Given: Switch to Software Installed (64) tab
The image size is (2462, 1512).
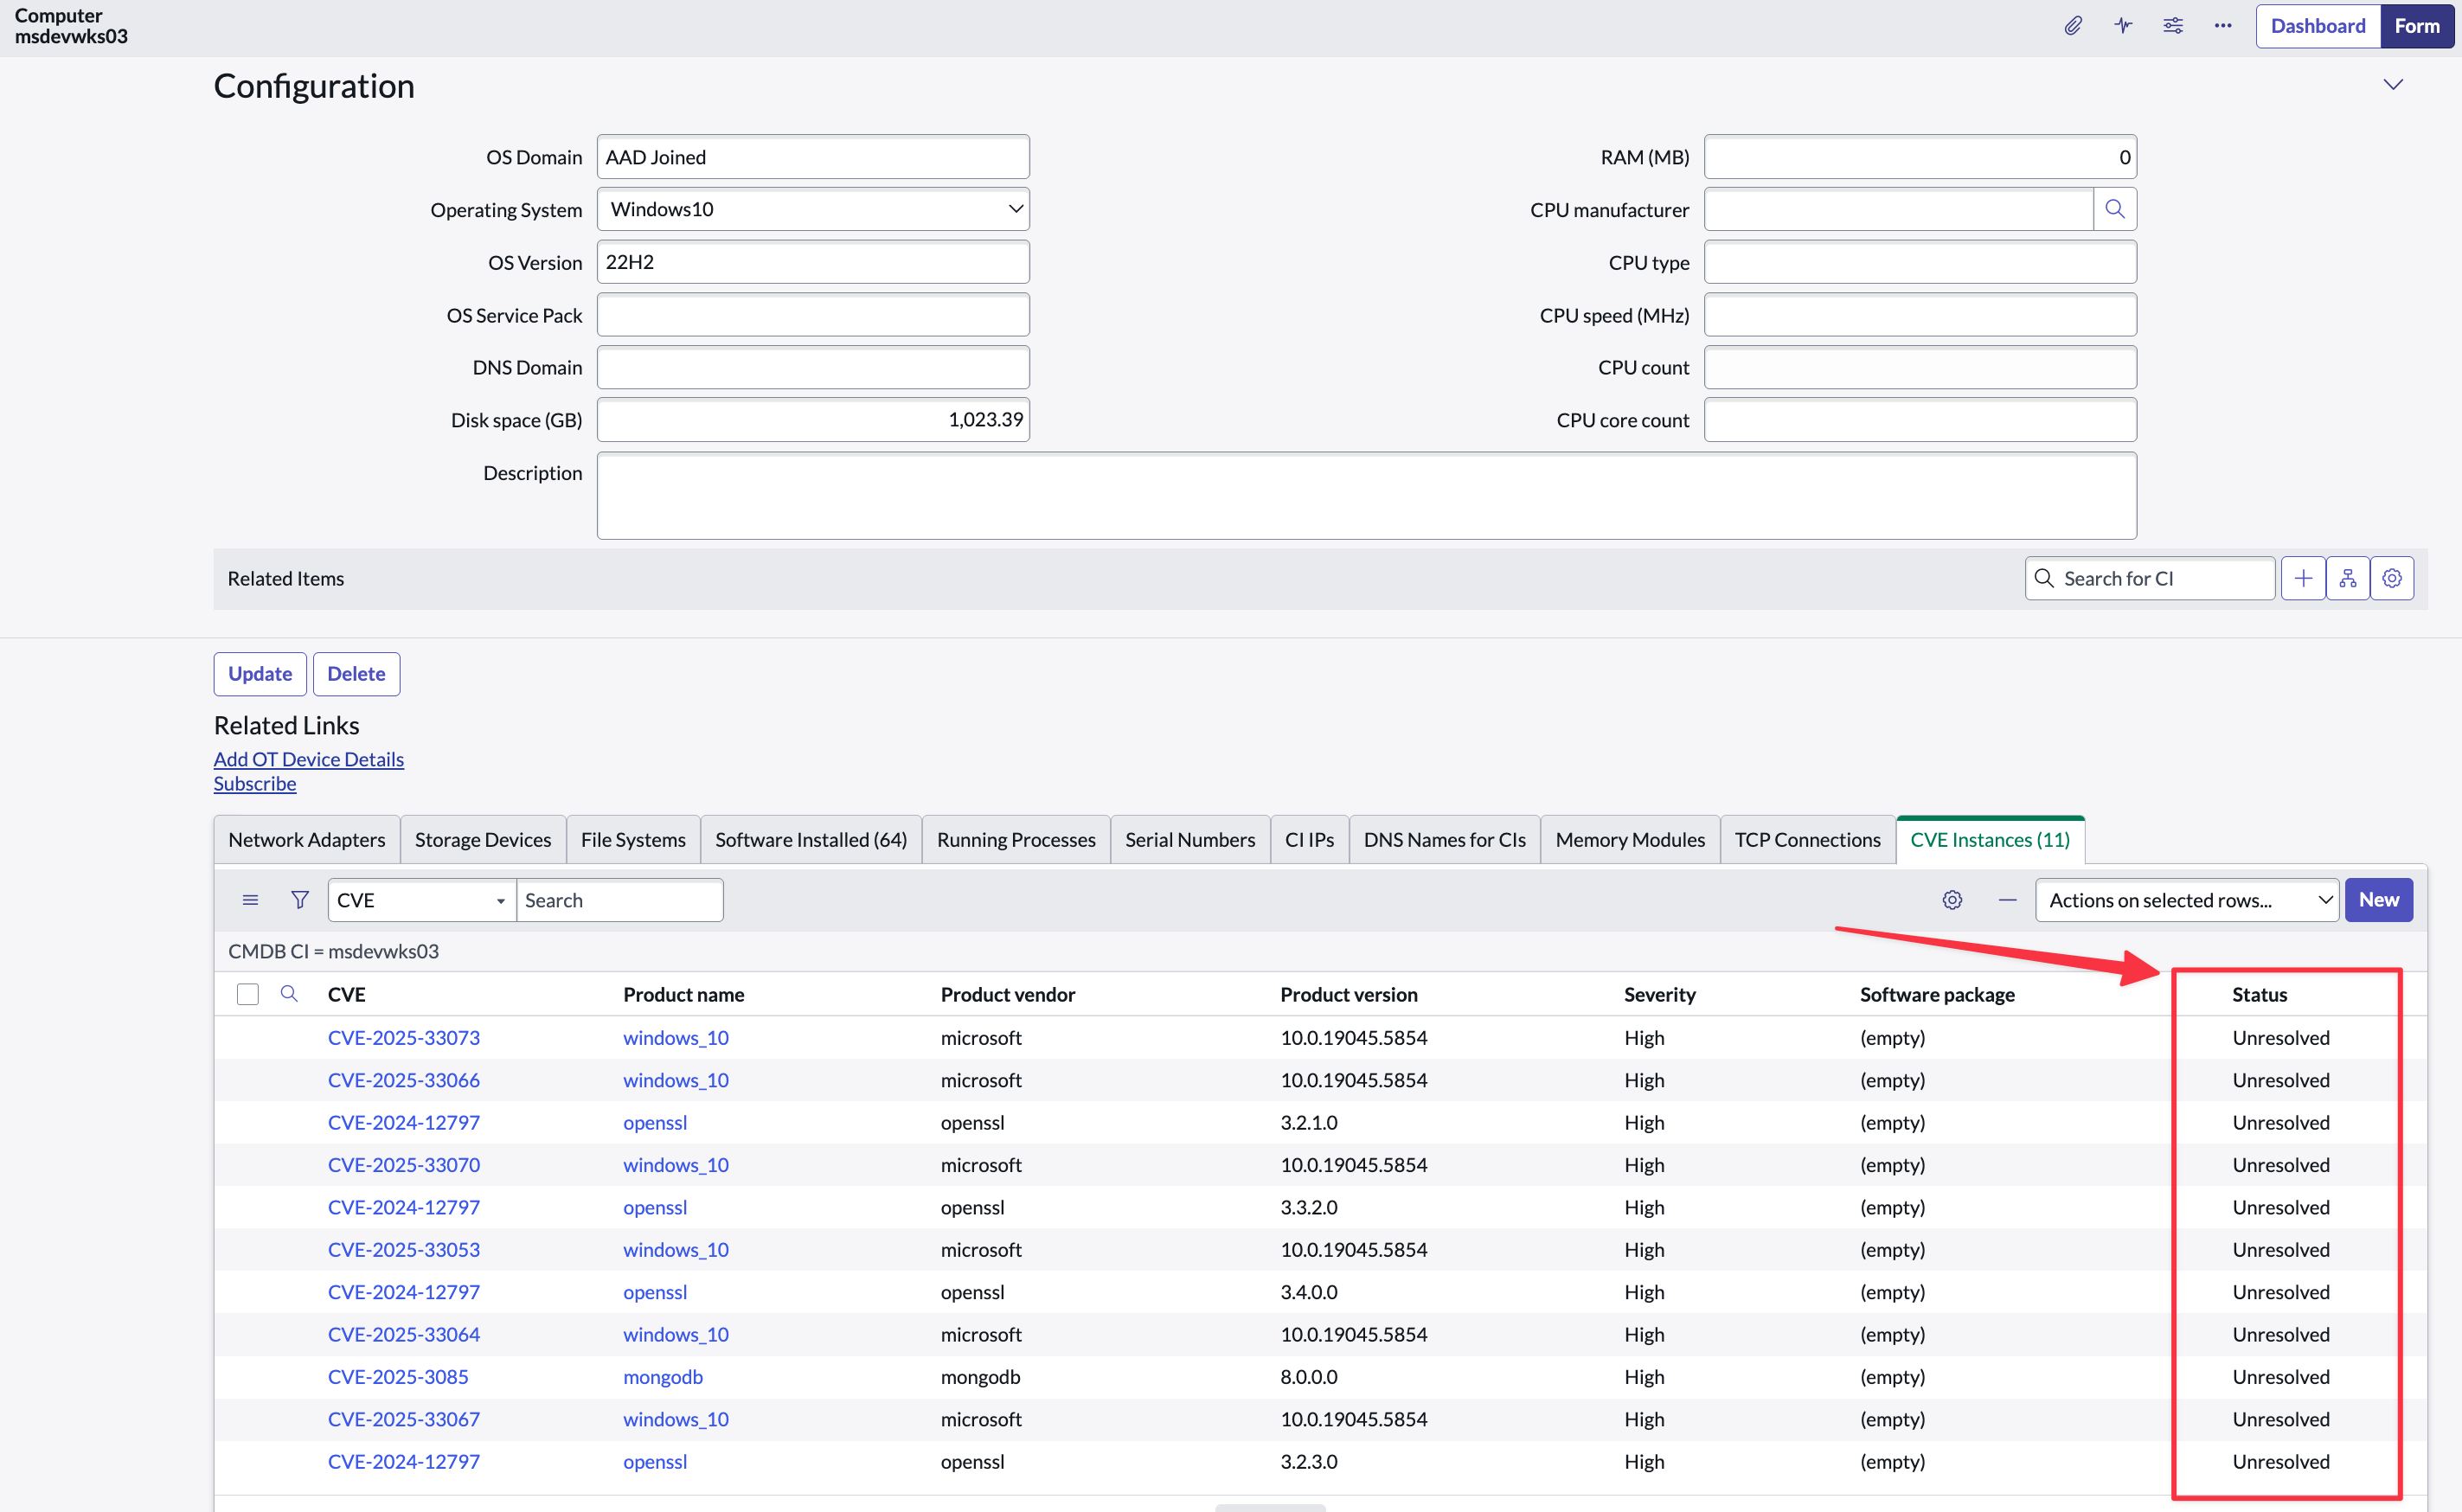Looking at the screenshot, I should coord(811,840).
